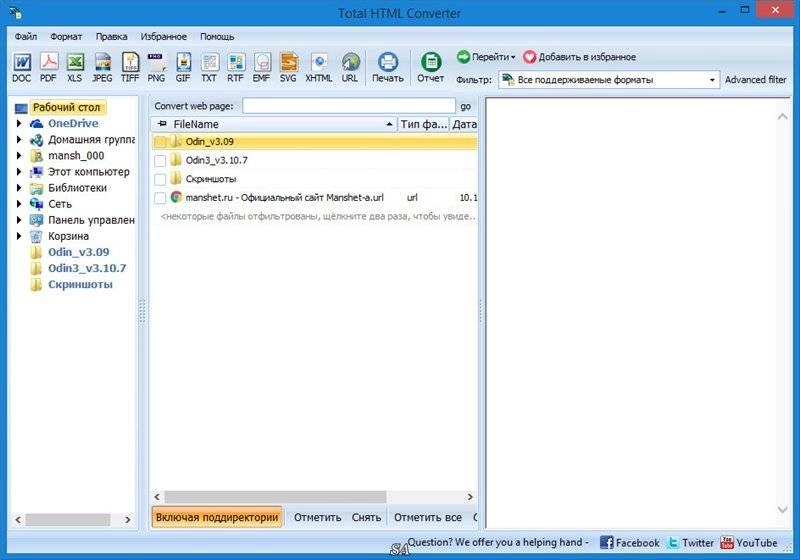Screen dimensions: 800x560
Task: Check the Odin_v3.09 row checkbox
Action: tap(160, 142)
